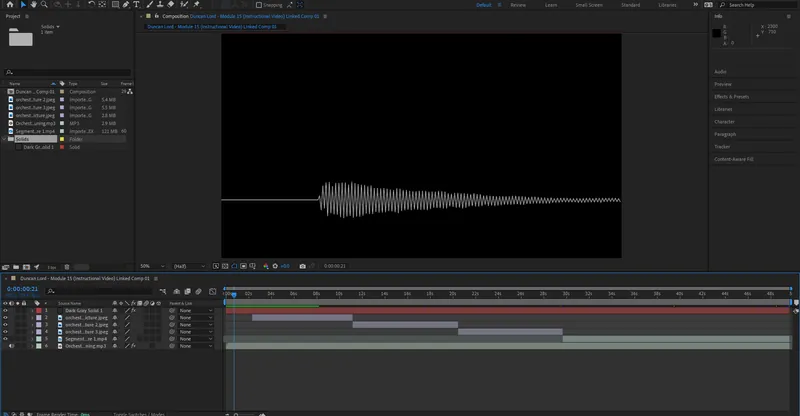Switch to the Standard workspace
Image resolution: width=800 pixels, height=416 pixels.
pyautogui.click(x=630, y=5)
